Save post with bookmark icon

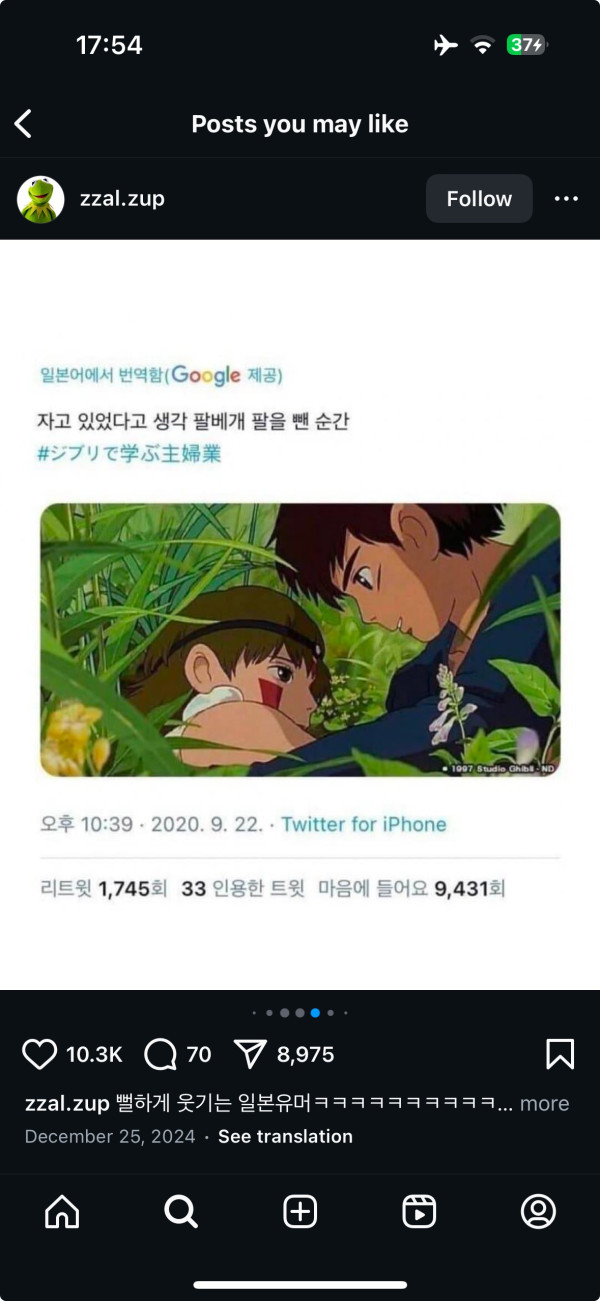(559, 1054)
